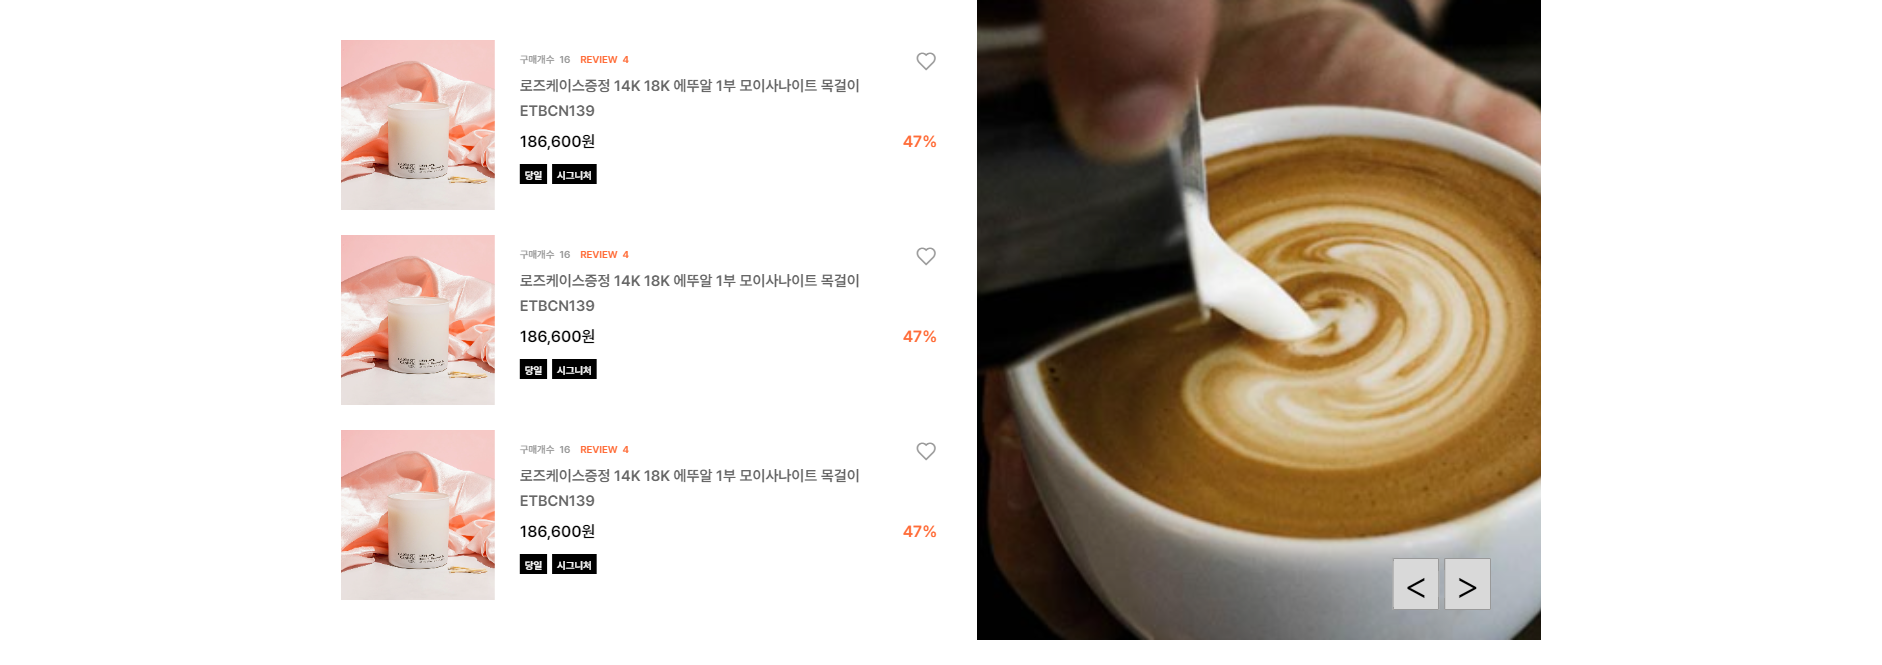1882x665 pixels.
Task: Open third candle product thumbnail
Action: point(418,515)
